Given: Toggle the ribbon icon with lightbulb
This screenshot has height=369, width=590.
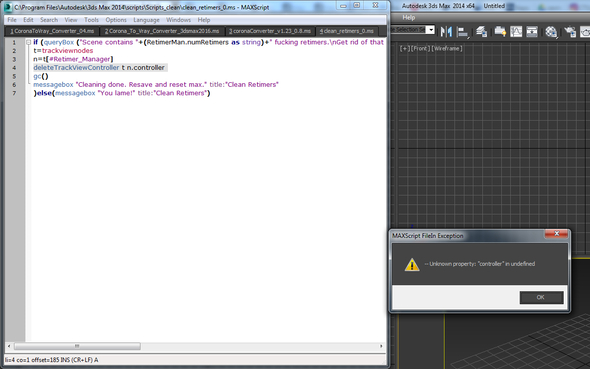Looking at the screenshot, I should (x=500, y=32).
